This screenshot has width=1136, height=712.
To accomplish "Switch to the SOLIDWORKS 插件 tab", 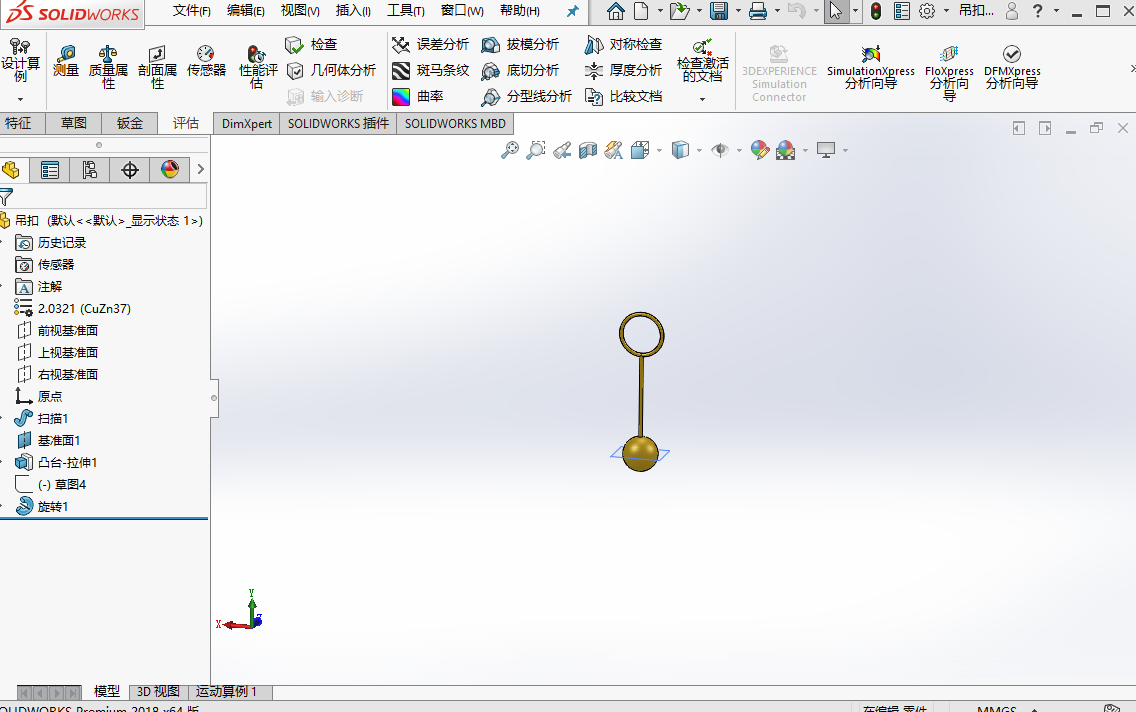I will point(338,124).
